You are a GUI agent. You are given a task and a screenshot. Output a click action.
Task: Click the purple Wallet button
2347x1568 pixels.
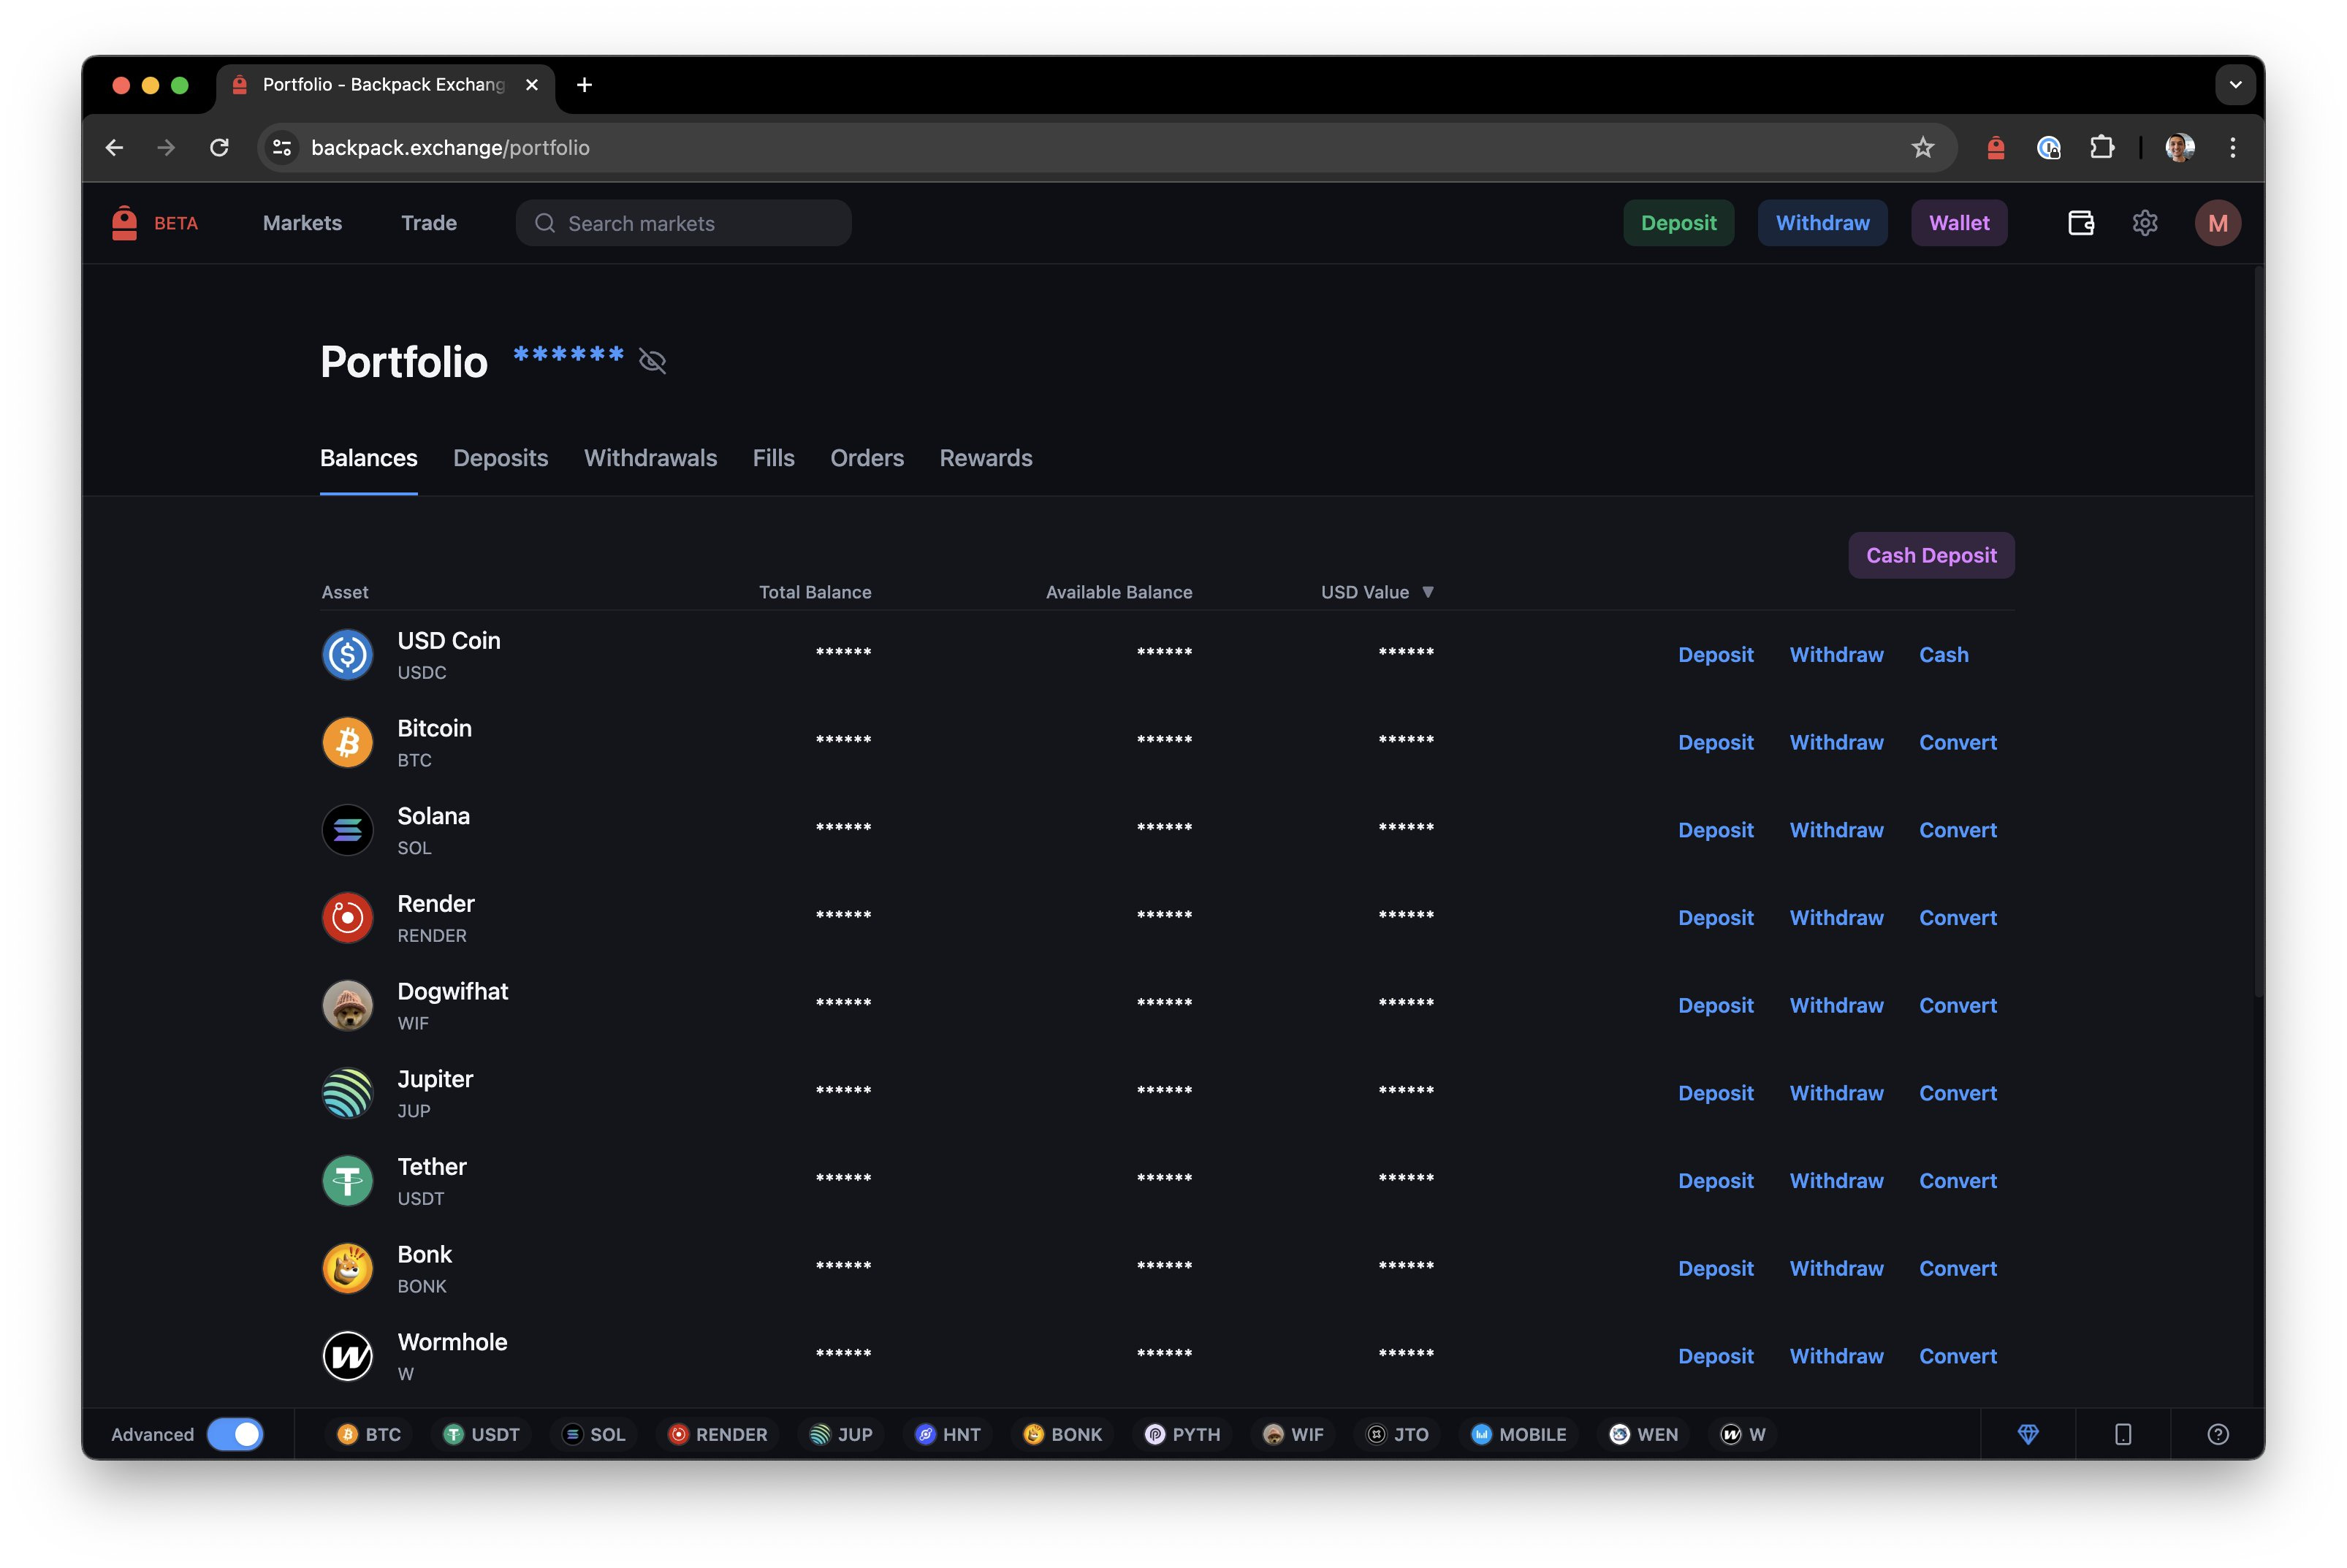coord(1959,223)
